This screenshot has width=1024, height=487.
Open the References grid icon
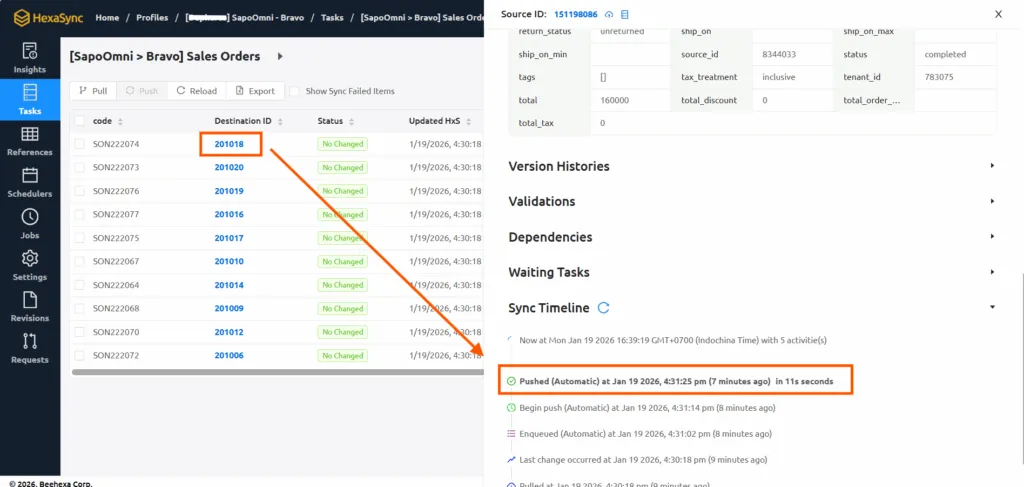click(29, 134)
